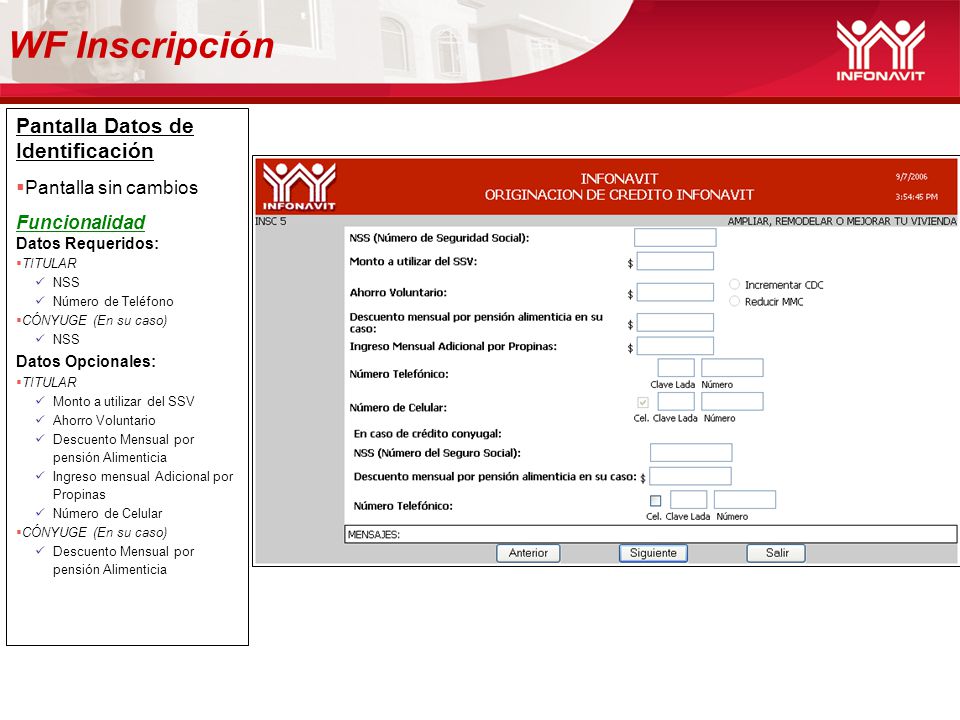The image size is (960, 720).
Task: Click the 'Ahorro Voluntario' checklist item in left panel
Action: click(x=104, y=421)
